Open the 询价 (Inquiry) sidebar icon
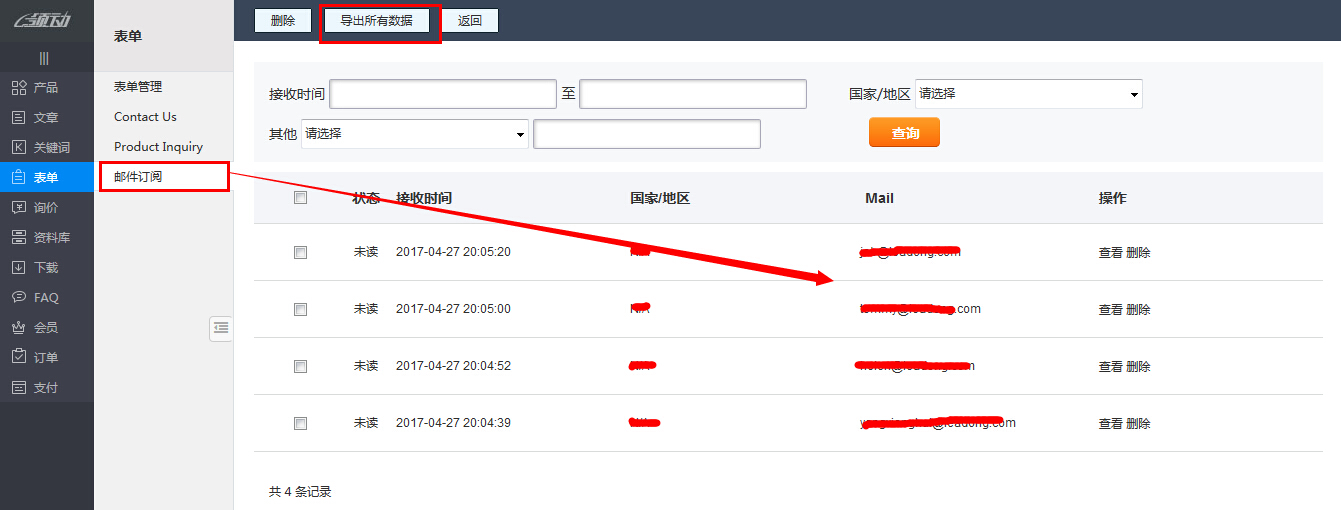 click(x=18, y=208)
